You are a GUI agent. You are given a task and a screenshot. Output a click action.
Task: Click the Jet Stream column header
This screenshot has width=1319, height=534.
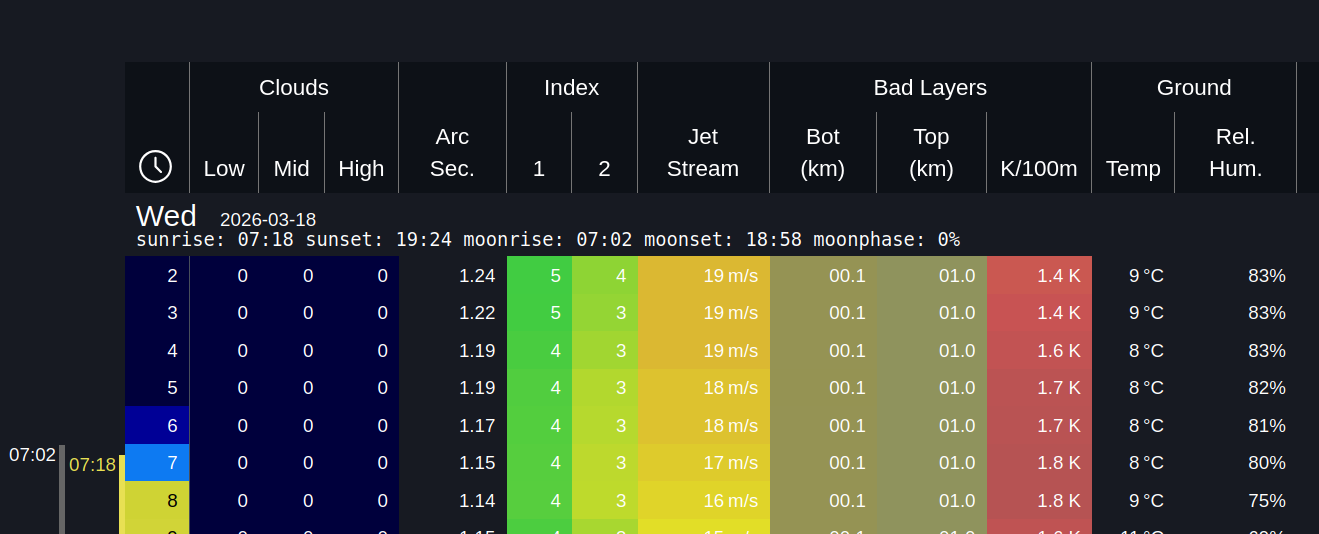[x=703, y=152]
